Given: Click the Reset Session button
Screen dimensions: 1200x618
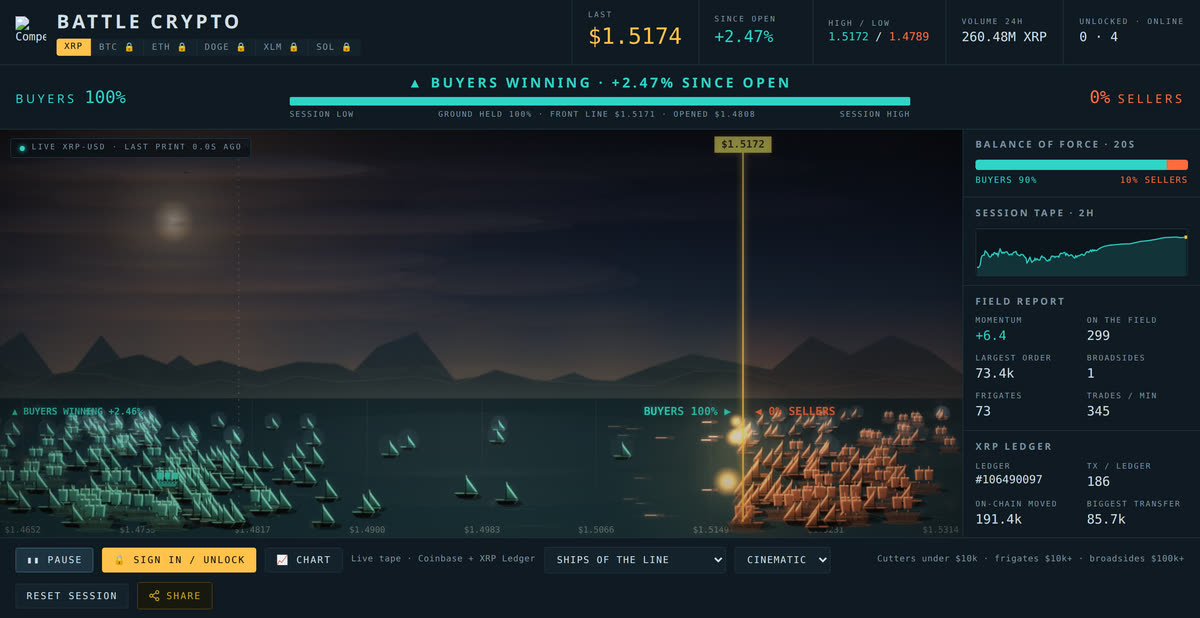Looking at the screenshot, I should point(71,596).
